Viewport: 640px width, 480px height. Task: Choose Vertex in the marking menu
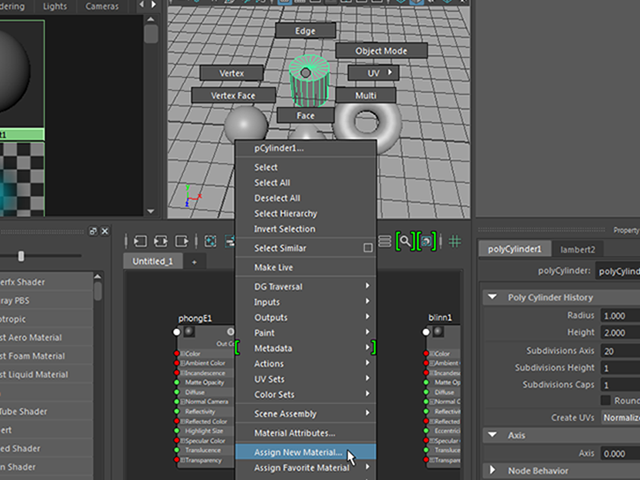(x=231, y=73)
